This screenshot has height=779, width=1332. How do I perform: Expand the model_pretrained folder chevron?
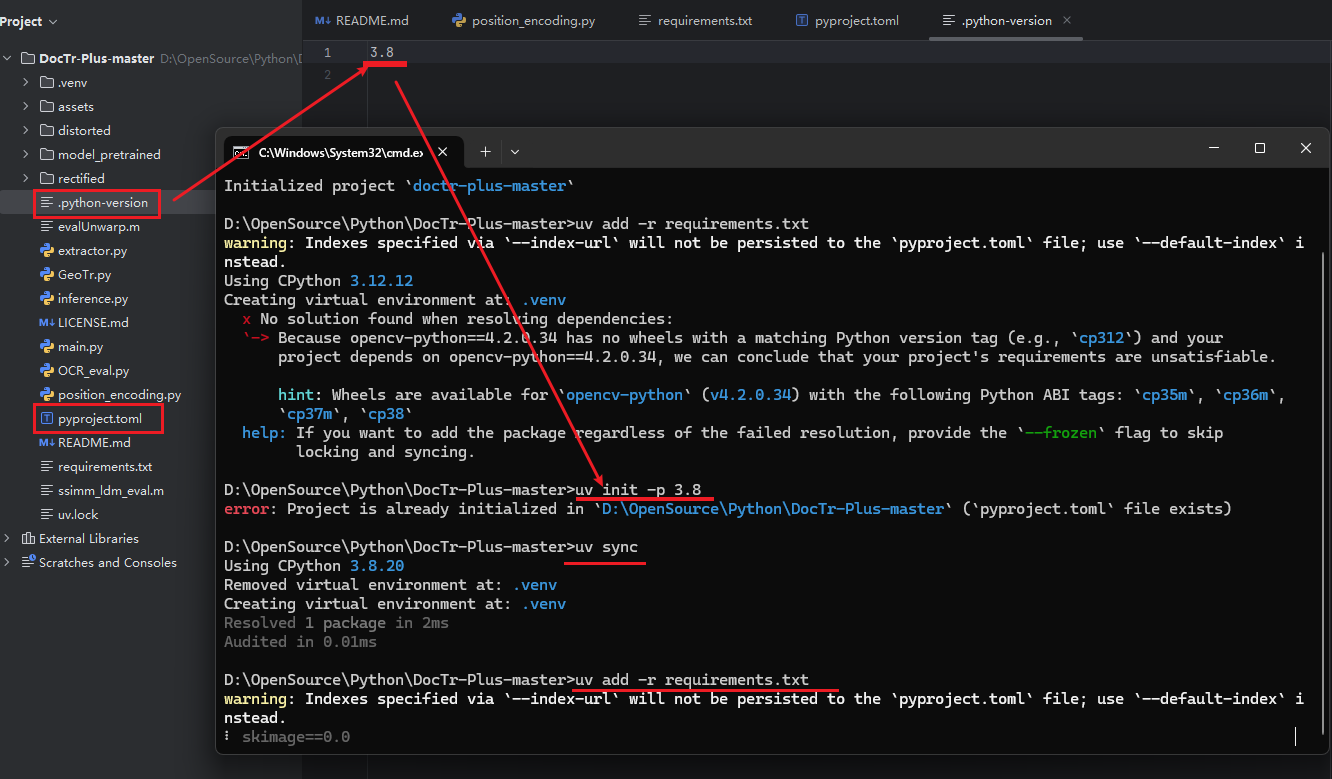[x=27, y=154]
